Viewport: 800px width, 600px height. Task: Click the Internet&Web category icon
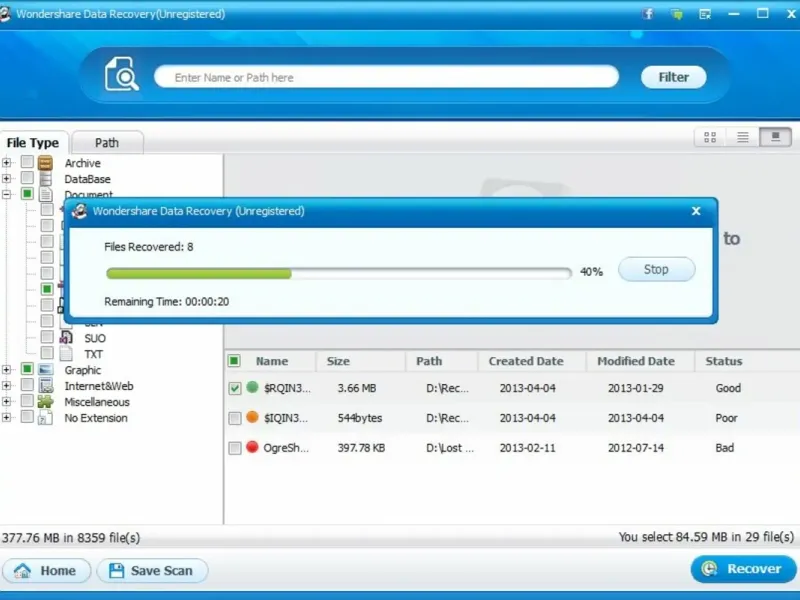[x=46, y=385]
